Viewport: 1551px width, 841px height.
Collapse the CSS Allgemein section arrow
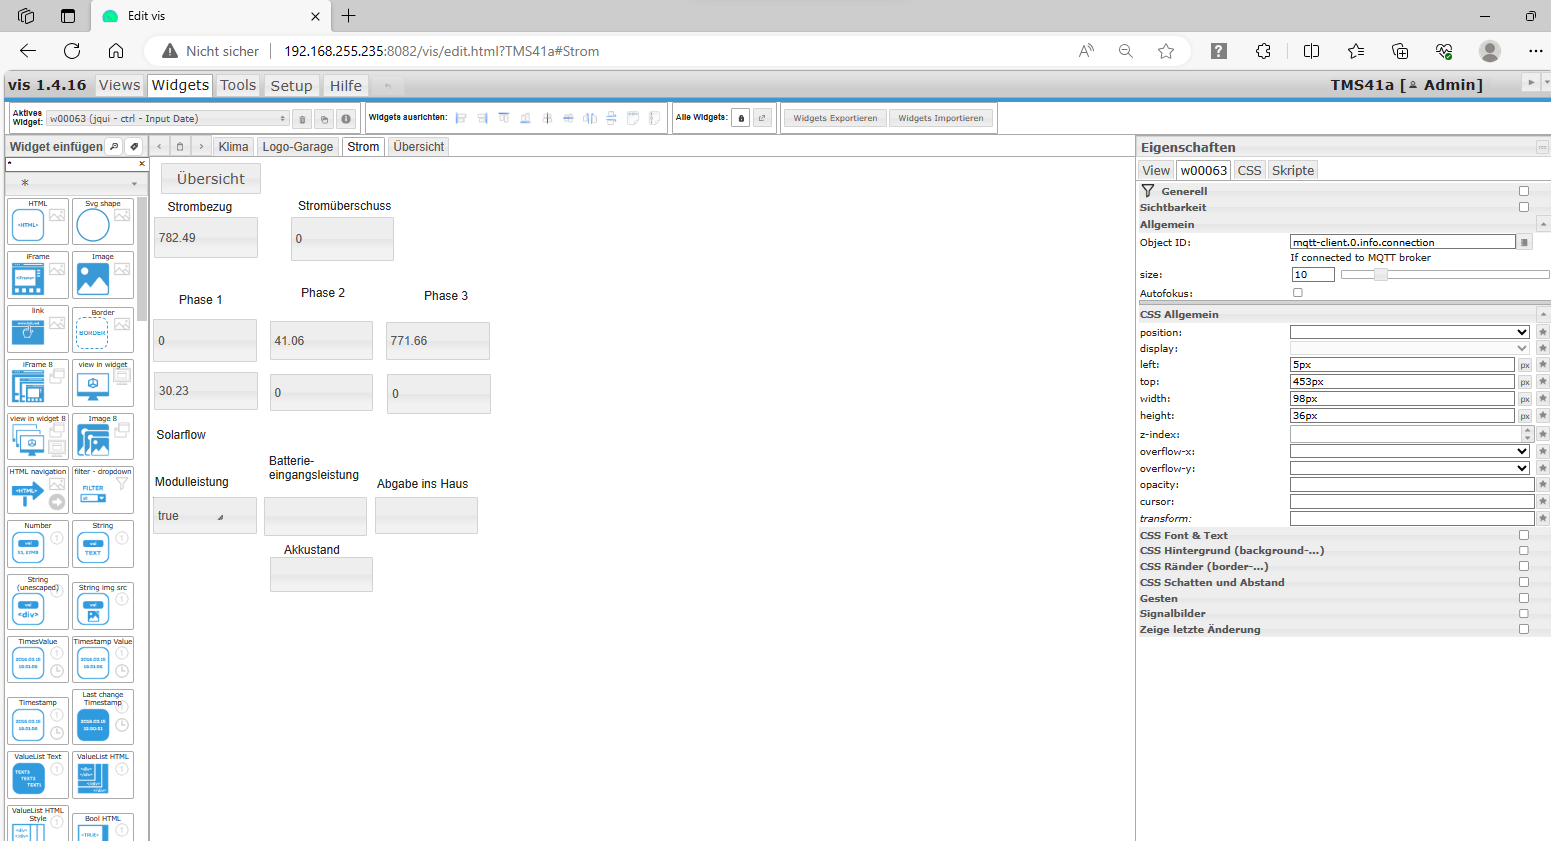pyautogui.click(x=1543, y=314)
